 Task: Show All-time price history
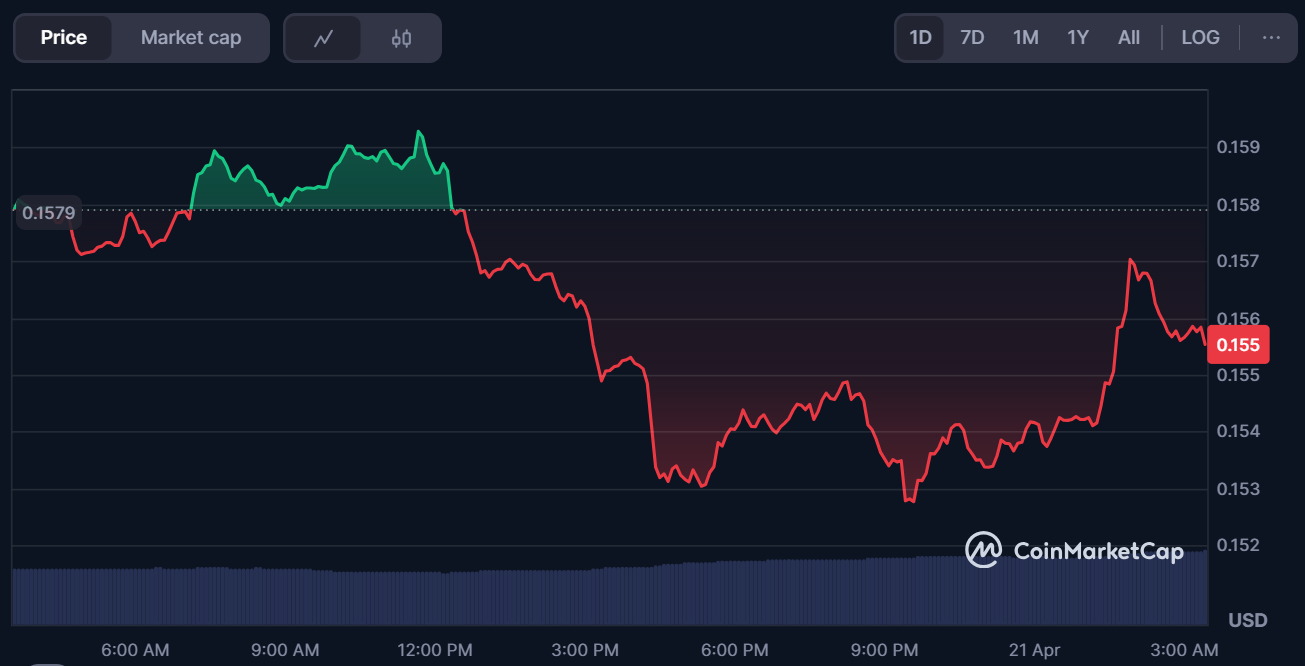[x=1129, y=38]
